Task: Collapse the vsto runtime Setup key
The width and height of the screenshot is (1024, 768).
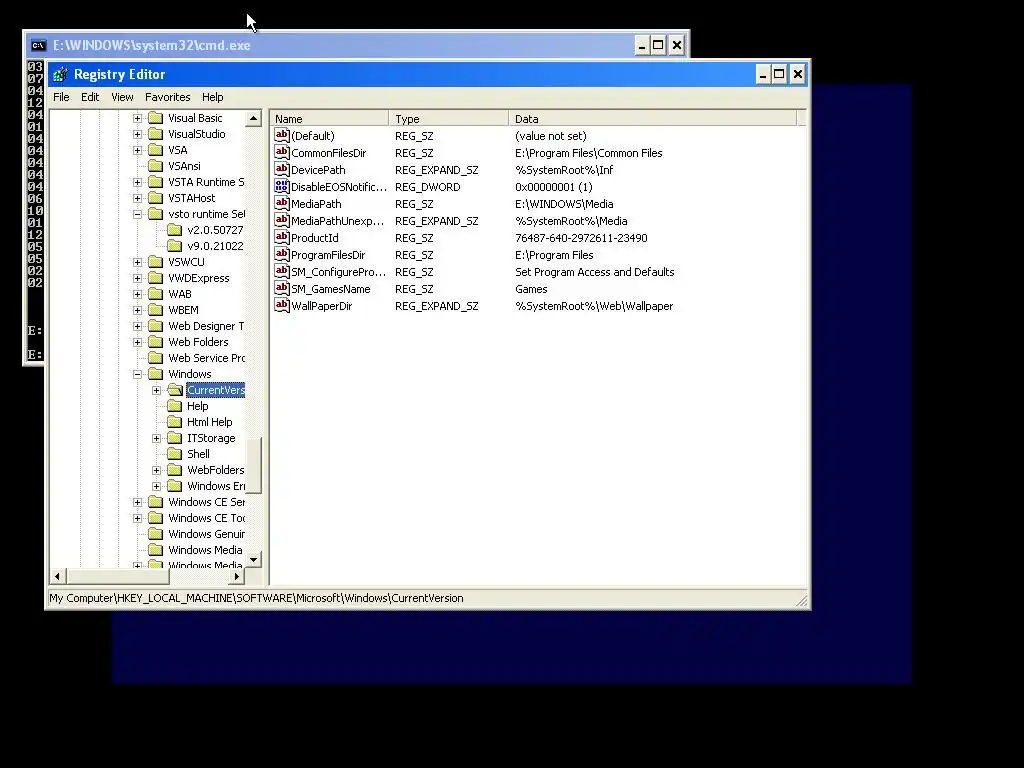Action: (137, 214)
